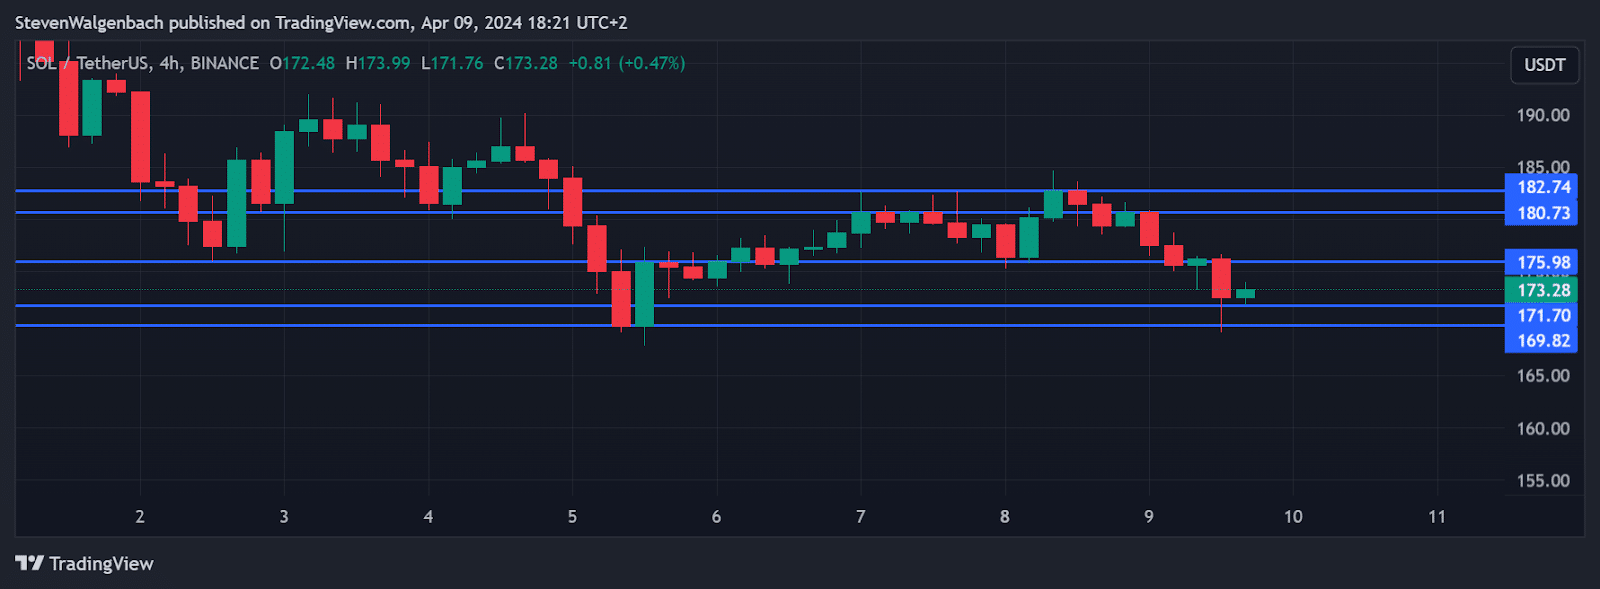Select the 180.73 horizontal line label
Screen dimensions: 1600x589
pos(1542,213)
